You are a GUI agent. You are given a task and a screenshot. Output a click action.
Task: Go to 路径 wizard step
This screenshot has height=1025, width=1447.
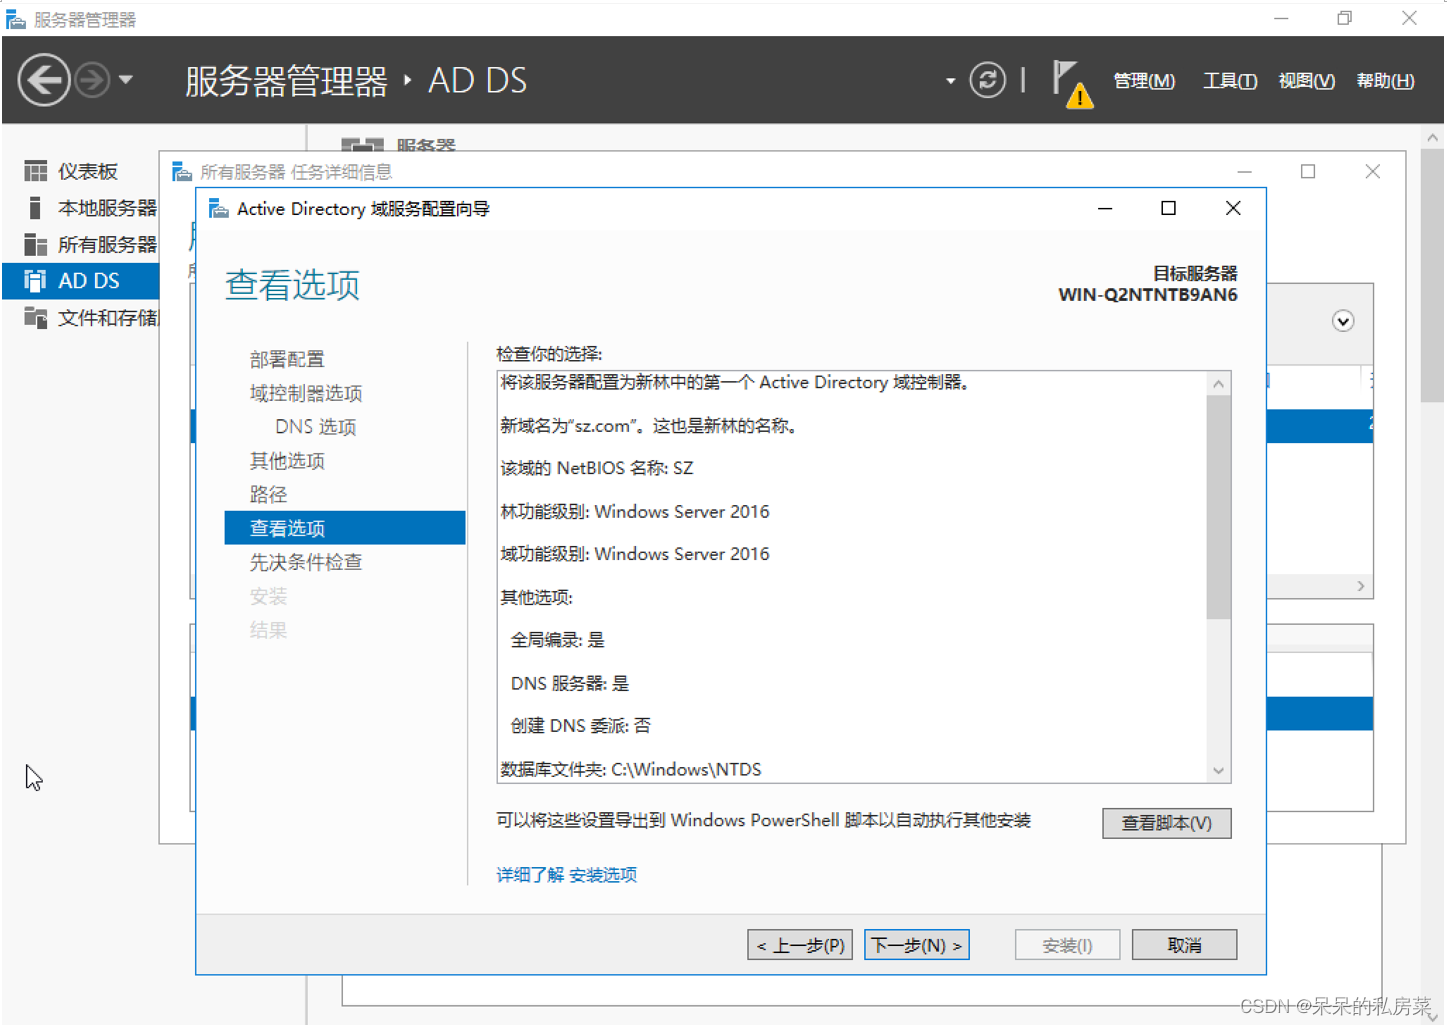click(x=268, y=495)
